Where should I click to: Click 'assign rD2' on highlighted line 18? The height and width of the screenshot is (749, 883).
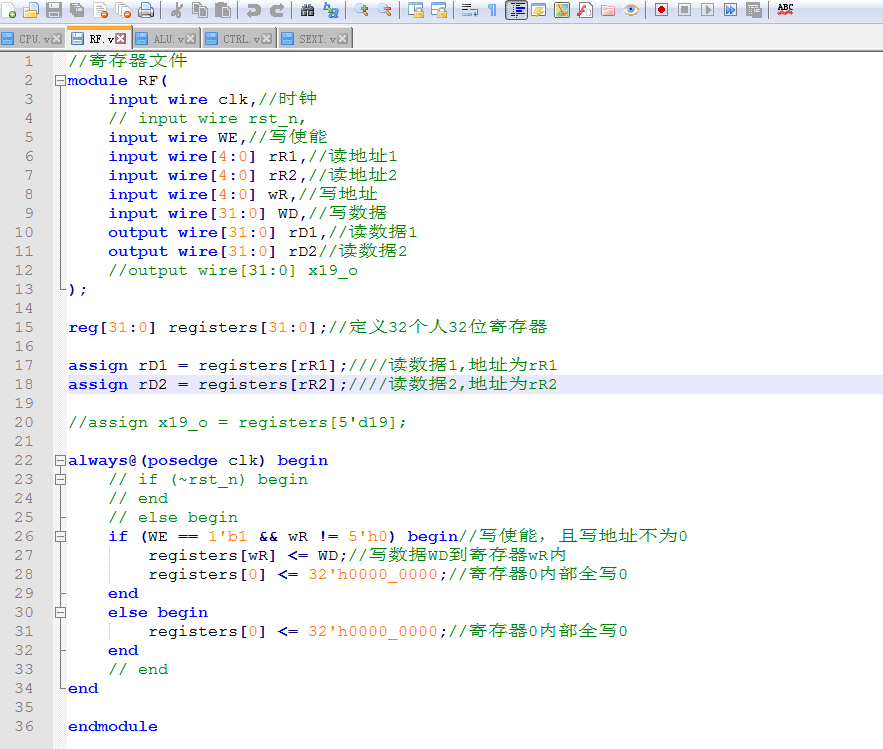coord(118,385)
